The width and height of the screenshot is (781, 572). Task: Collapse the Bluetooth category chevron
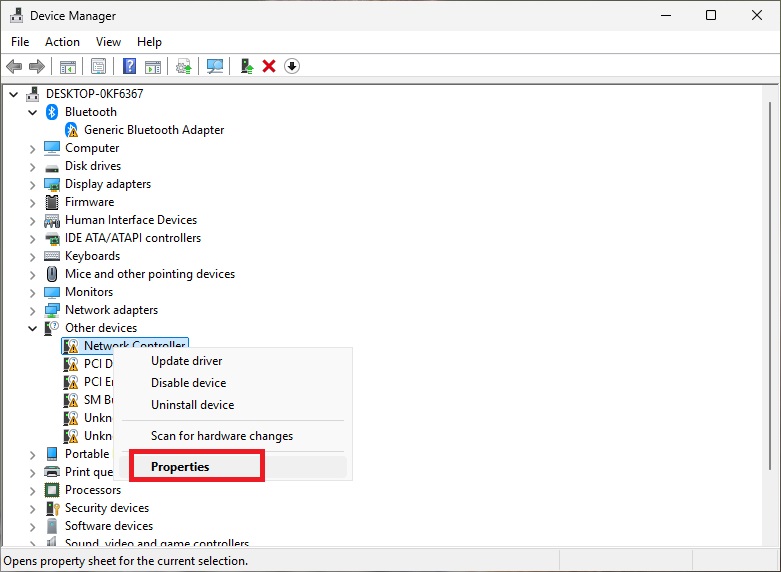pyautogui.click(x=33, y=112)
